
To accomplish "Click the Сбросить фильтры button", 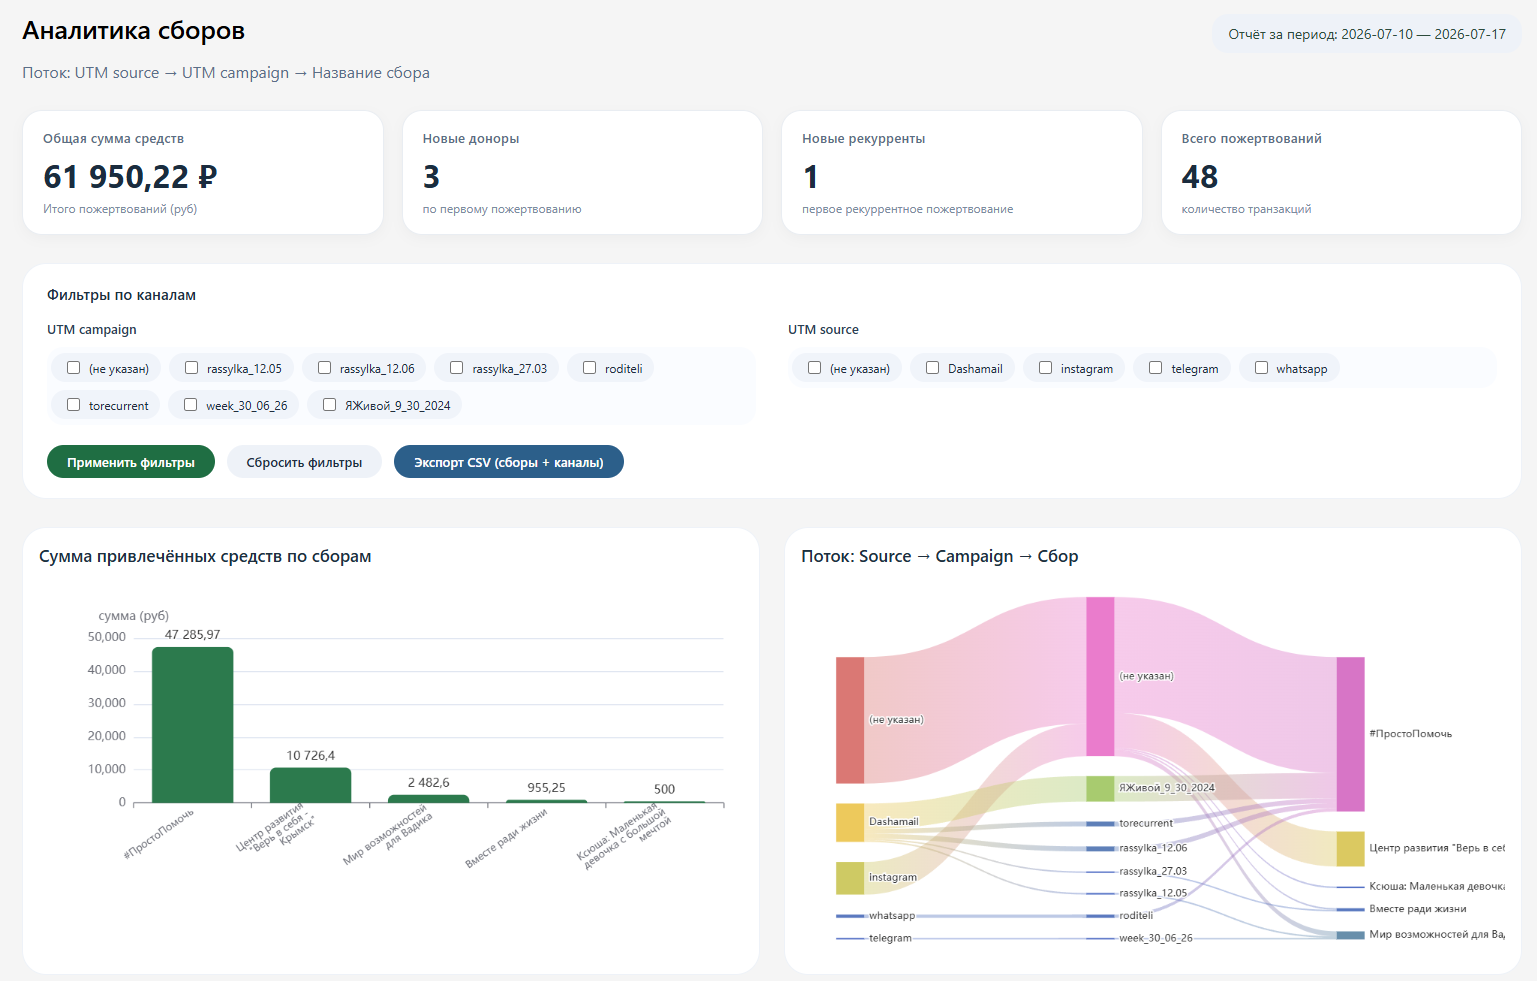I will [x=304, y=462].
